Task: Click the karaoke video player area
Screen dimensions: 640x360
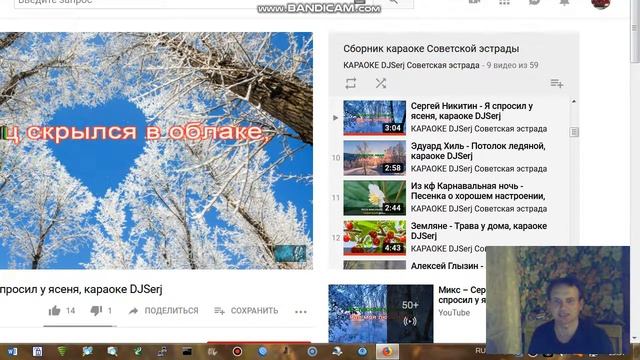Action: coord(156,151)
